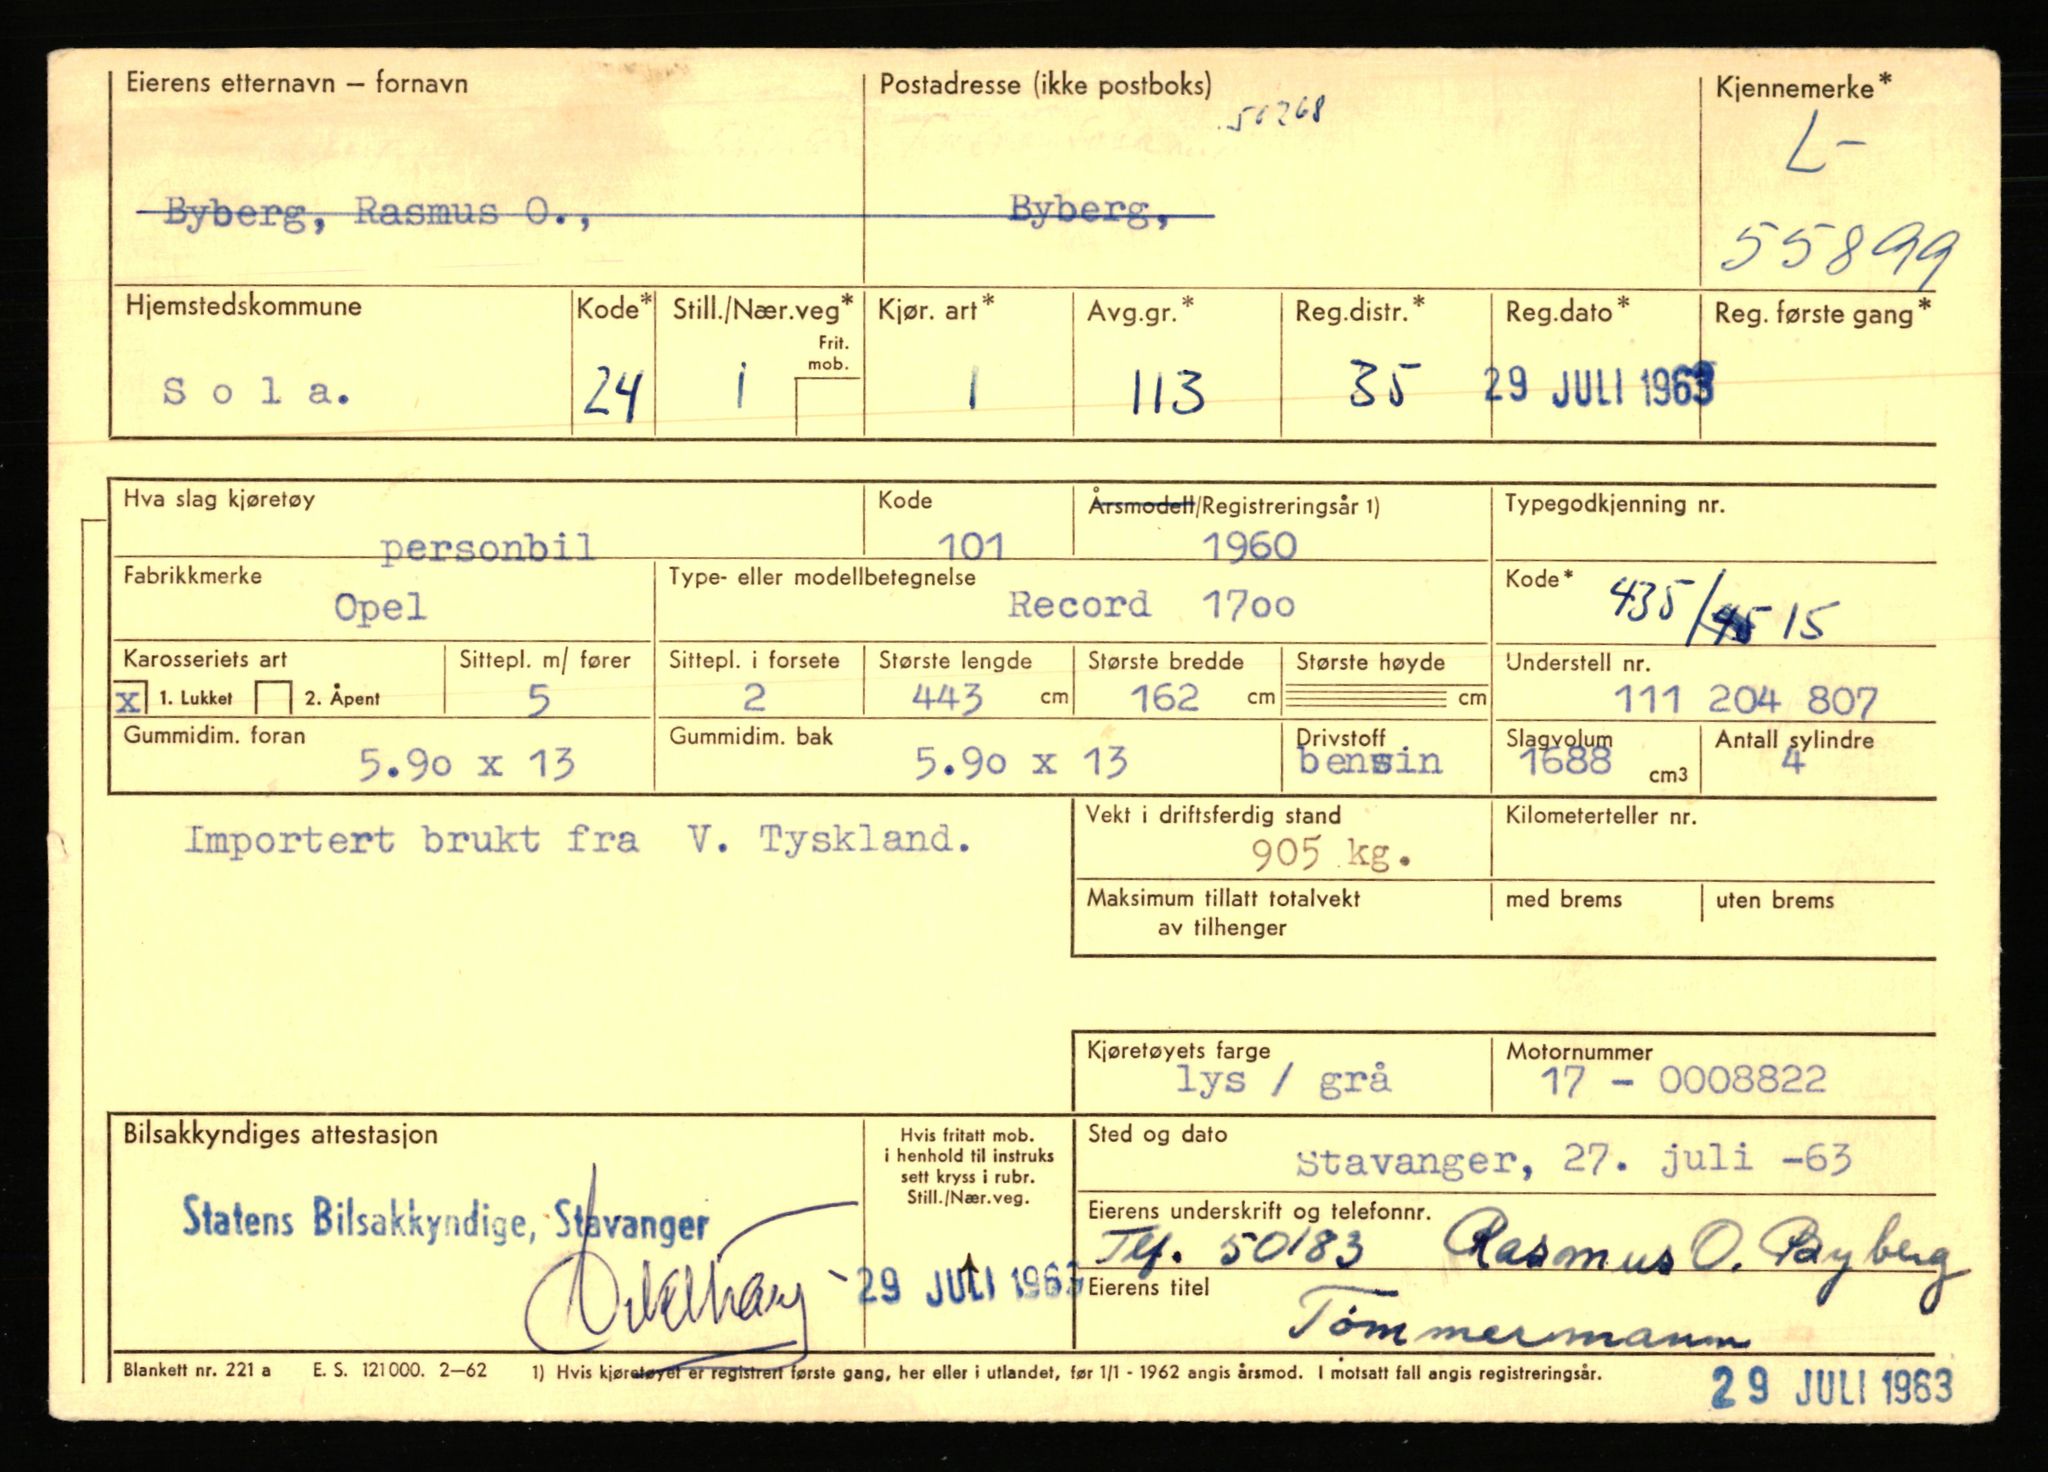The image size is (2048, 1472).
Task: Click the municipality value 'S o l a.'
Action: coord(256,391)
